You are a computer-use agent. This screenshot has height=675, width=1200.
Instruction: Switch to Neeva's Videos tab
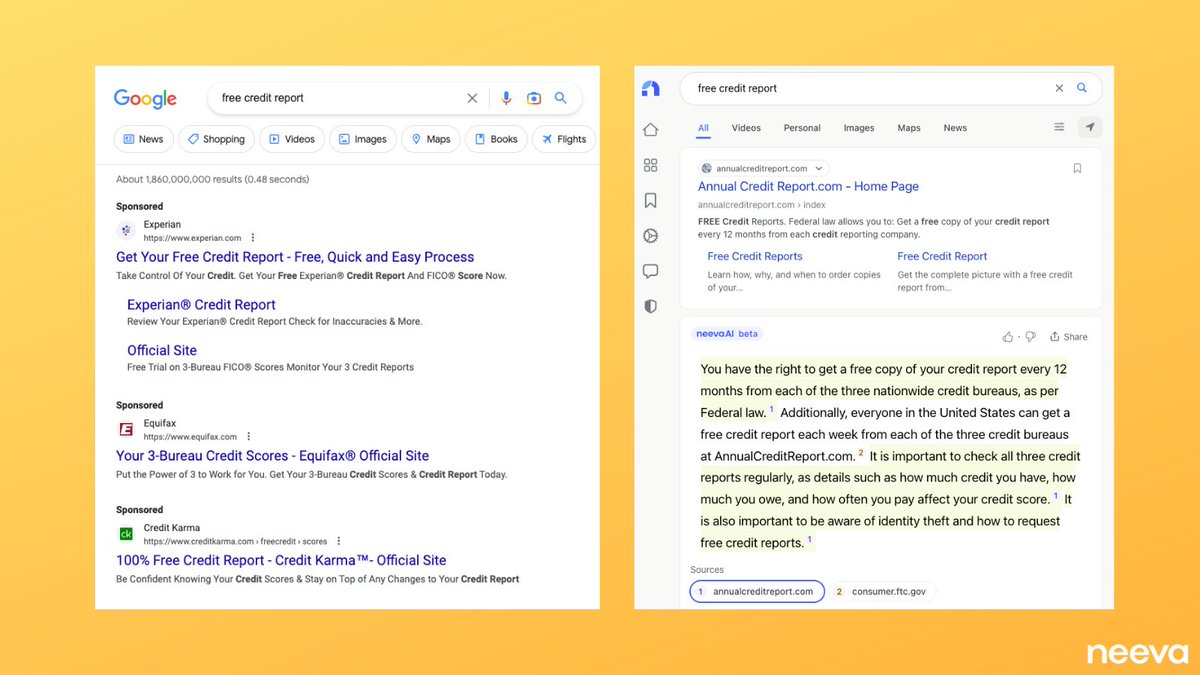click(746, 128)
